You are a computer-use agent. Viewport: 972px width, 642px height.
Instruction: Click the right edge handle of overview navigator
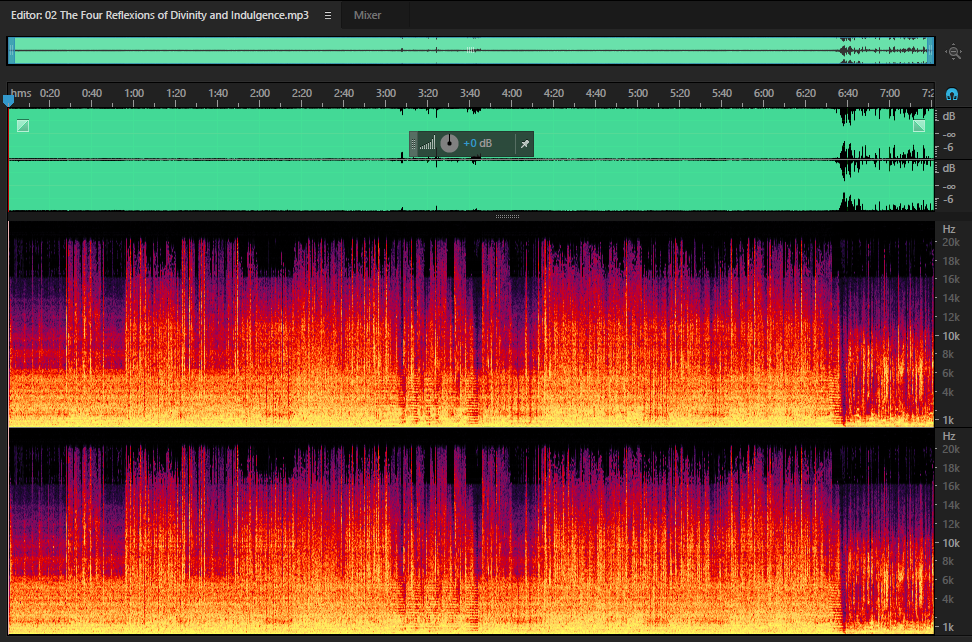tap(930, 51)
